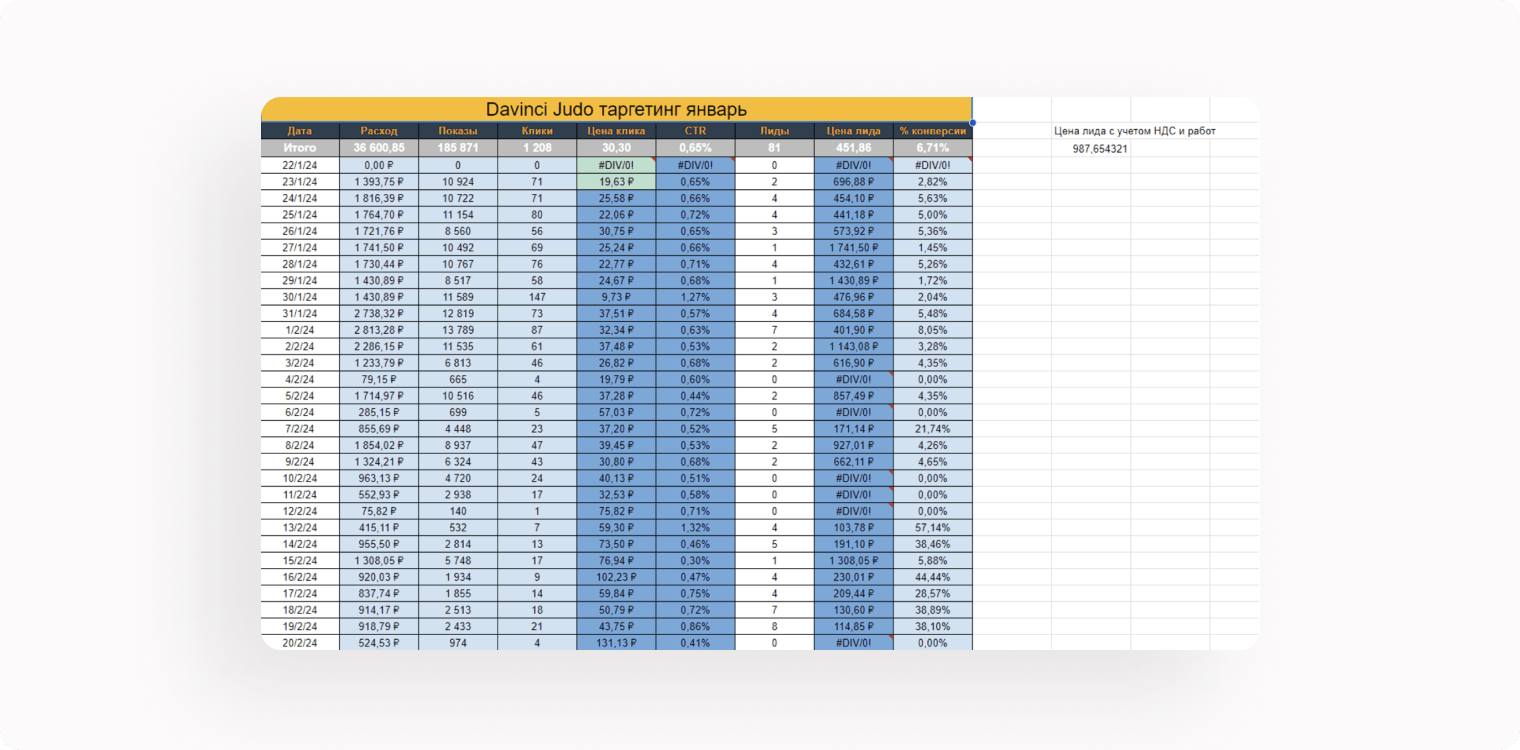The width and height of the screenshot is (1520, 750).
Task: Click the "Davinci Judo таргетинг январь" title cell
Action: (616, 110)
